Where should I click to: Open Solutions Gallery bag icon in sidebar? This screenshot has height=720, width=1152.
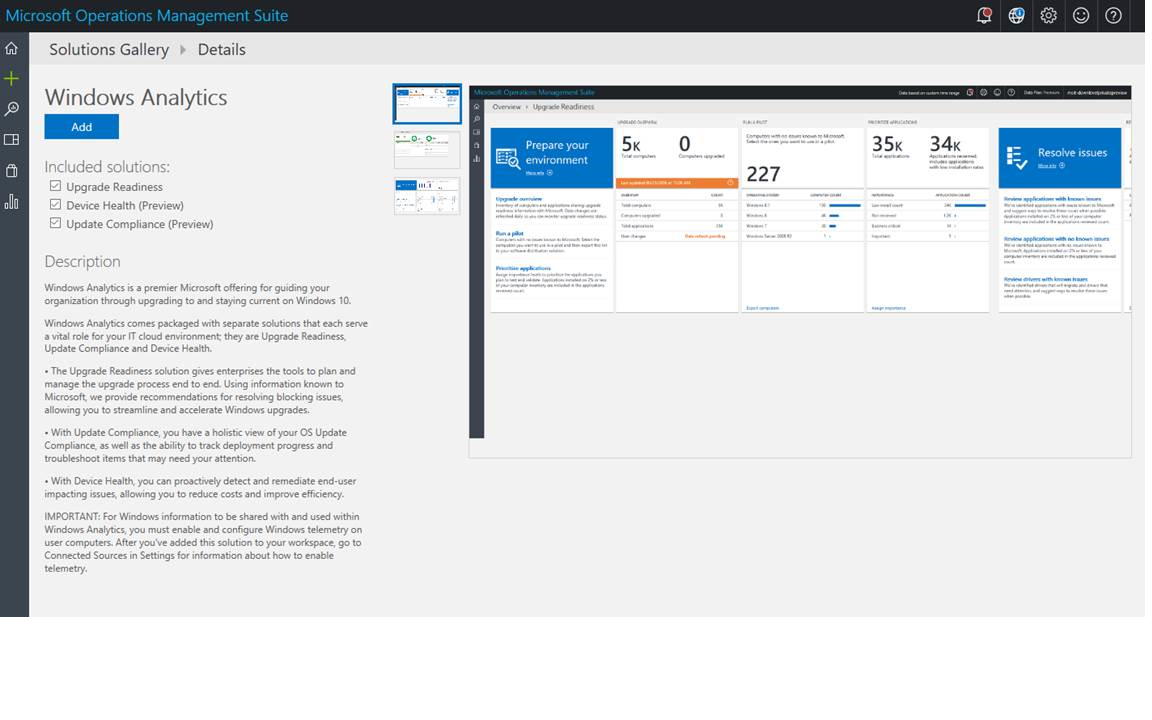12,171
